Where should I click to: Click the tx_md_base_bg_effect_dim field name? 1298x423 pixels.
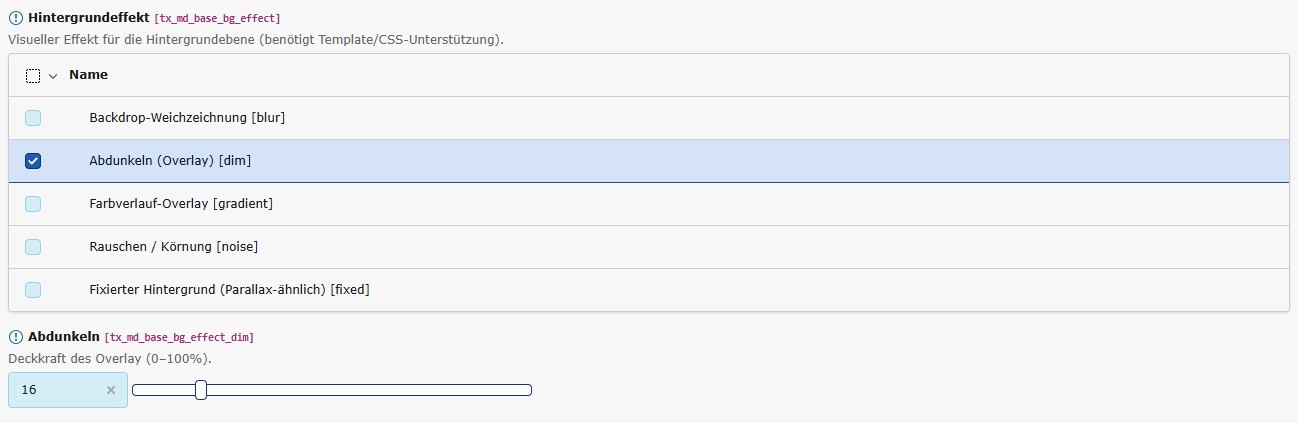185,338
